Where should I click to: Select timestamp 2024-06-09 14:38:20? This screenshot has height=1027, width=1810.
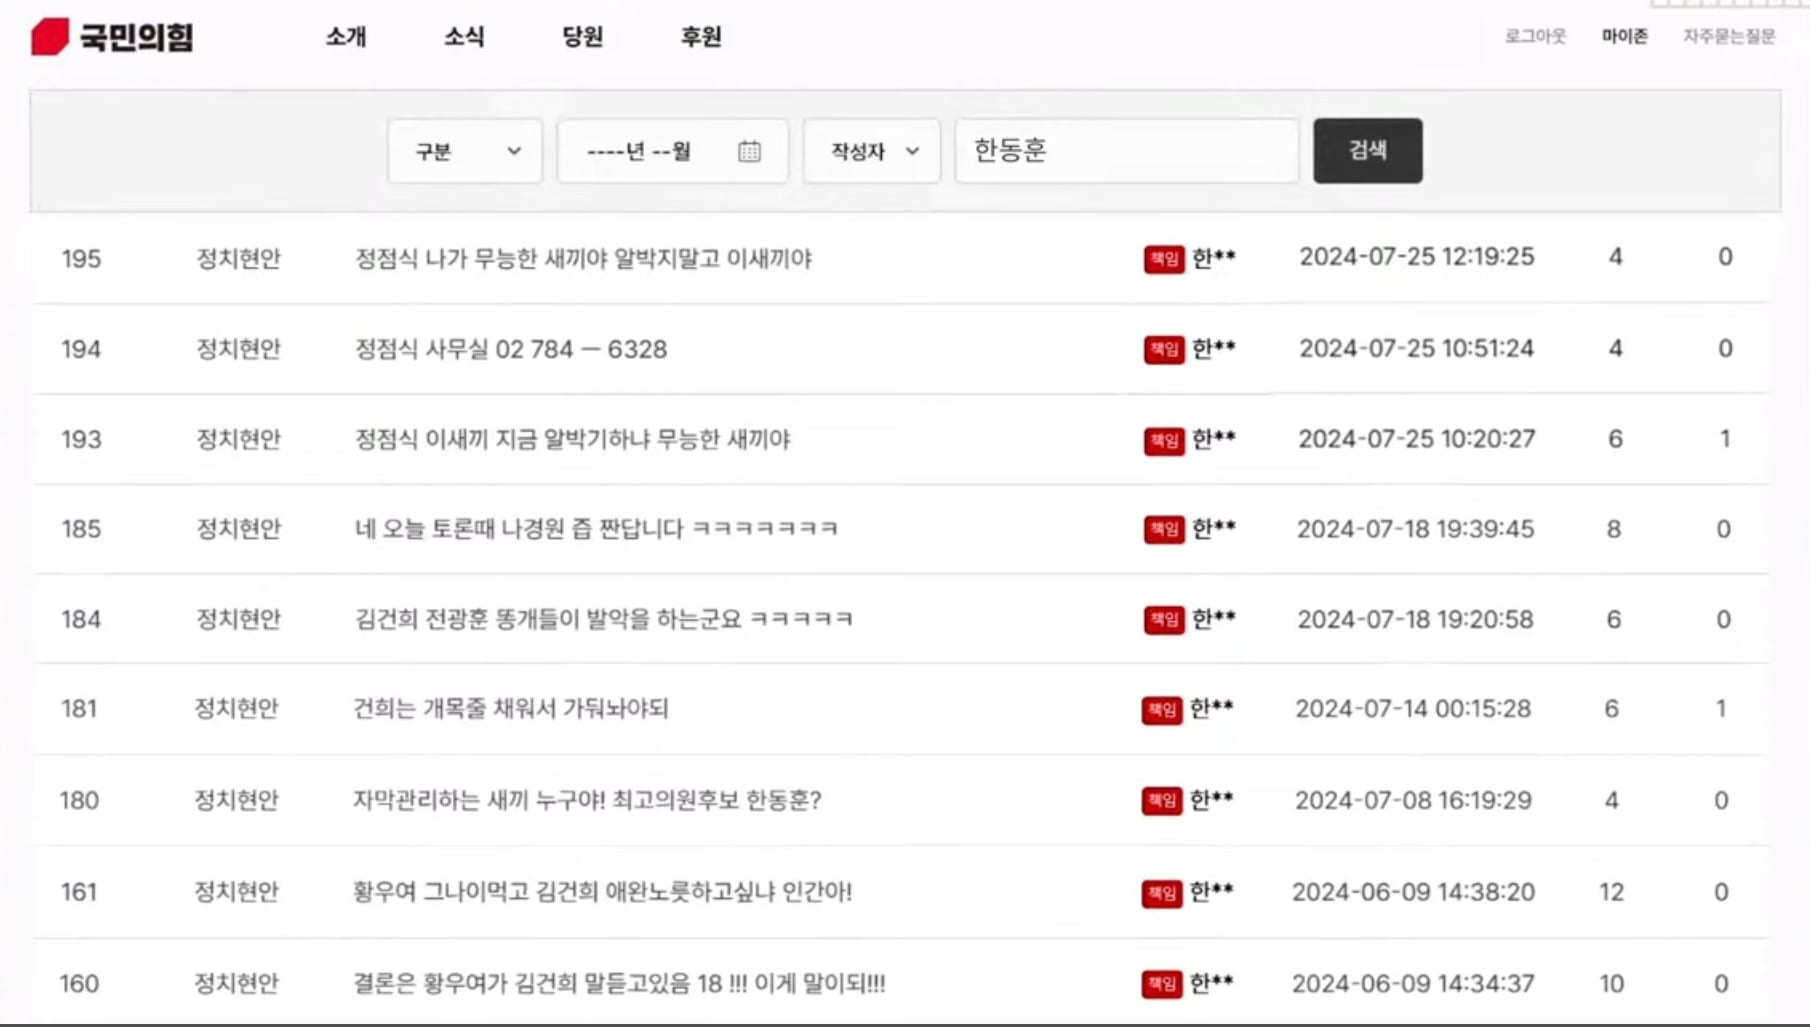[x=1413, y=891]
